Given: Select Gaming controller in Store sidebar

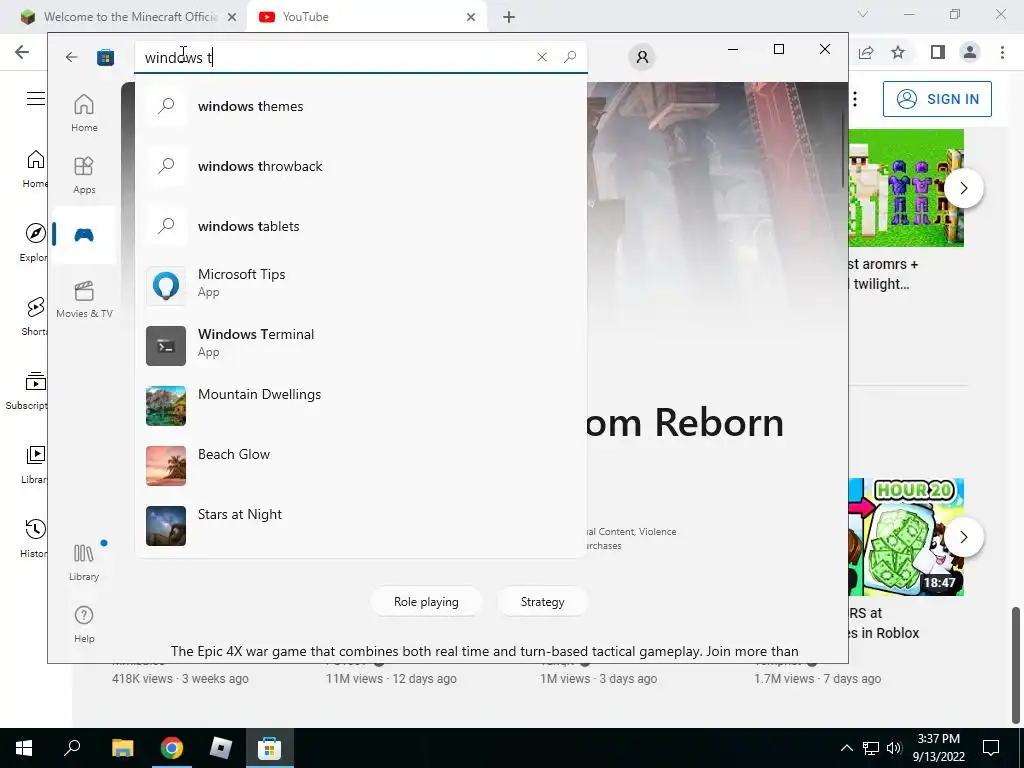Looking at the screenshot, I should (x=84, y=235).
